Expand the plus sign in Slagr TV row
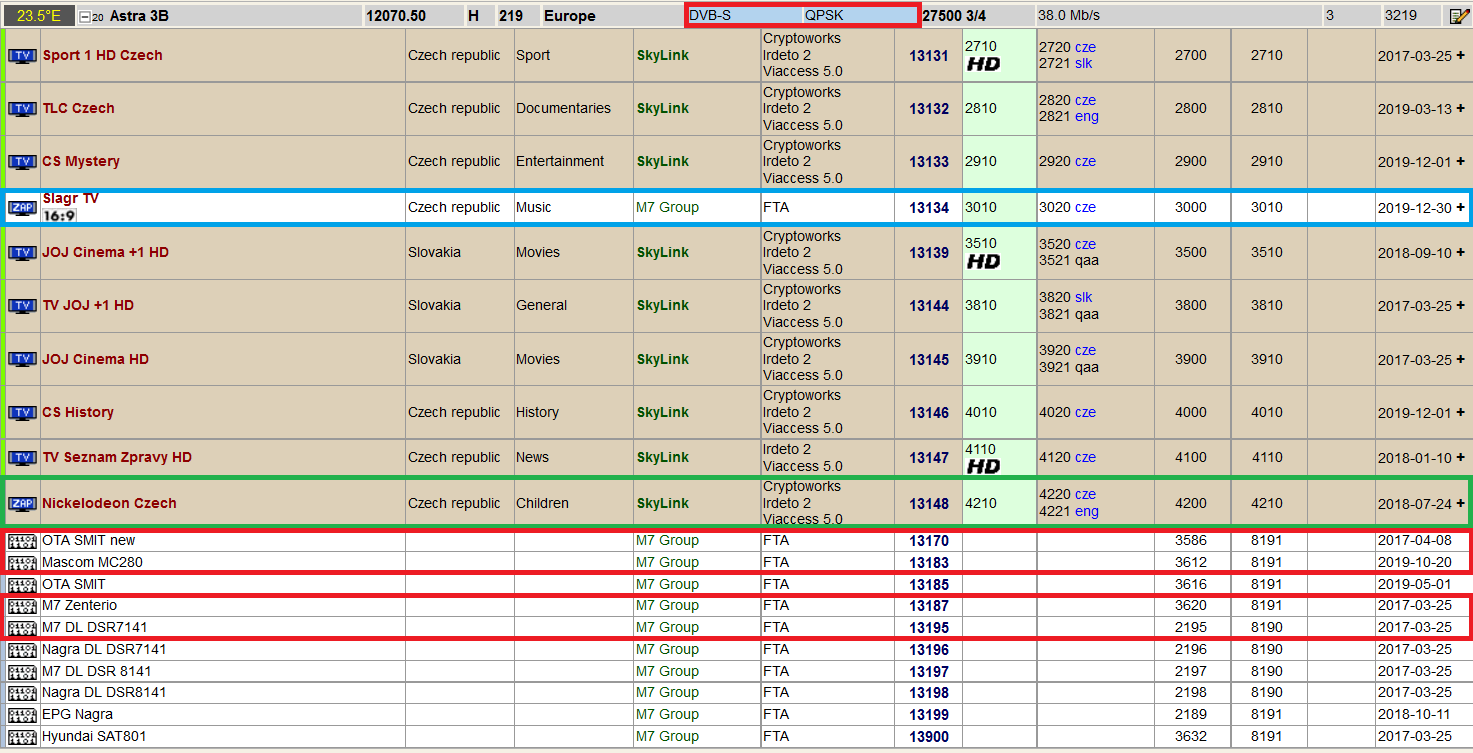 pos(1461,208)
